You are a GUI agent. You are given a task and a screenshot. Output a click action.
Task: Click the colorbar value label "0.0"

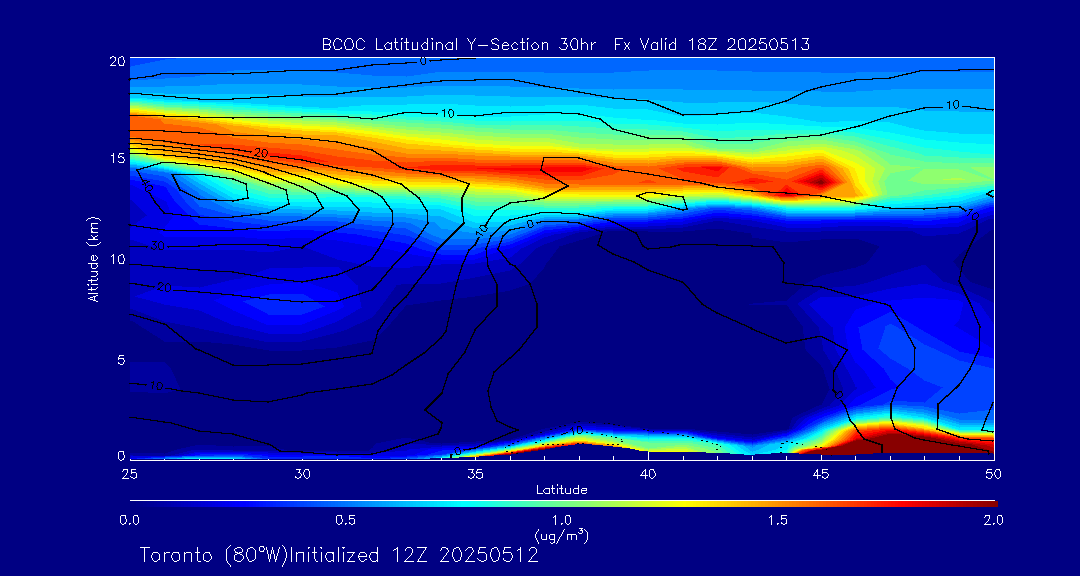(130, 521)
